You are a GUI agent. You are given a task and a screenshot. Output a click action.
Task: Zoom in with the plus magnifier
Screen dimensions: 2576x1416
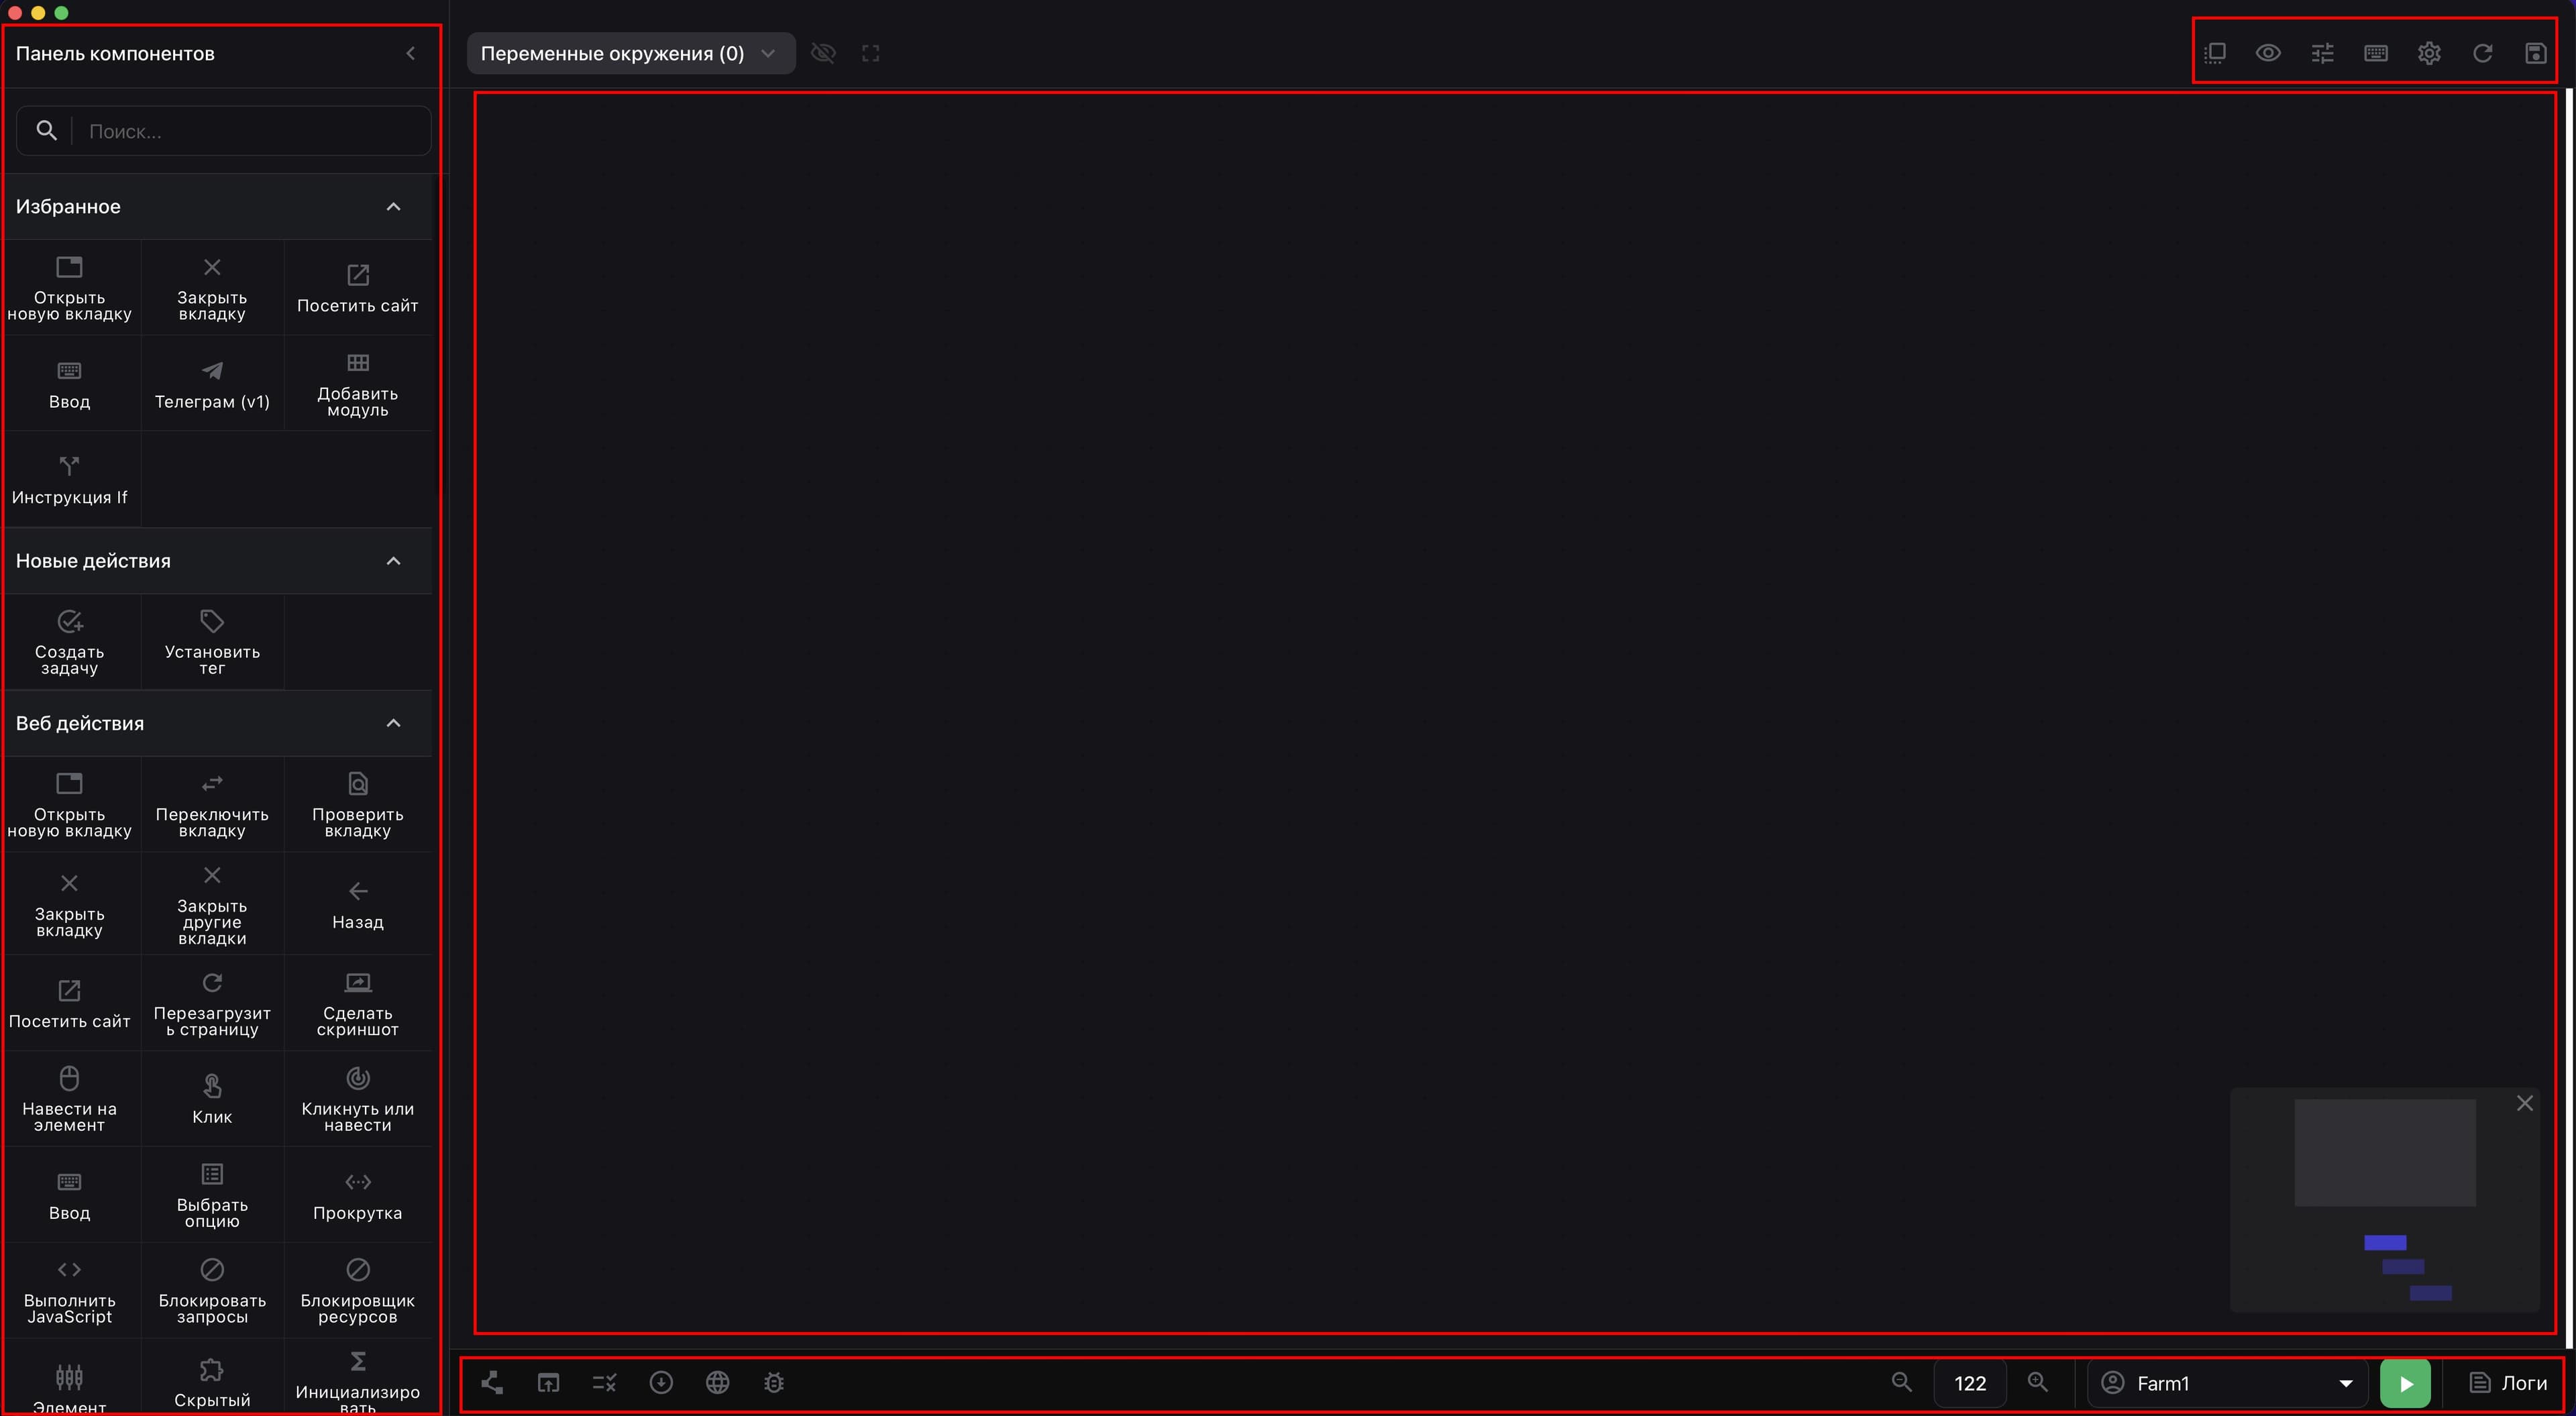coord(2037,1382)
